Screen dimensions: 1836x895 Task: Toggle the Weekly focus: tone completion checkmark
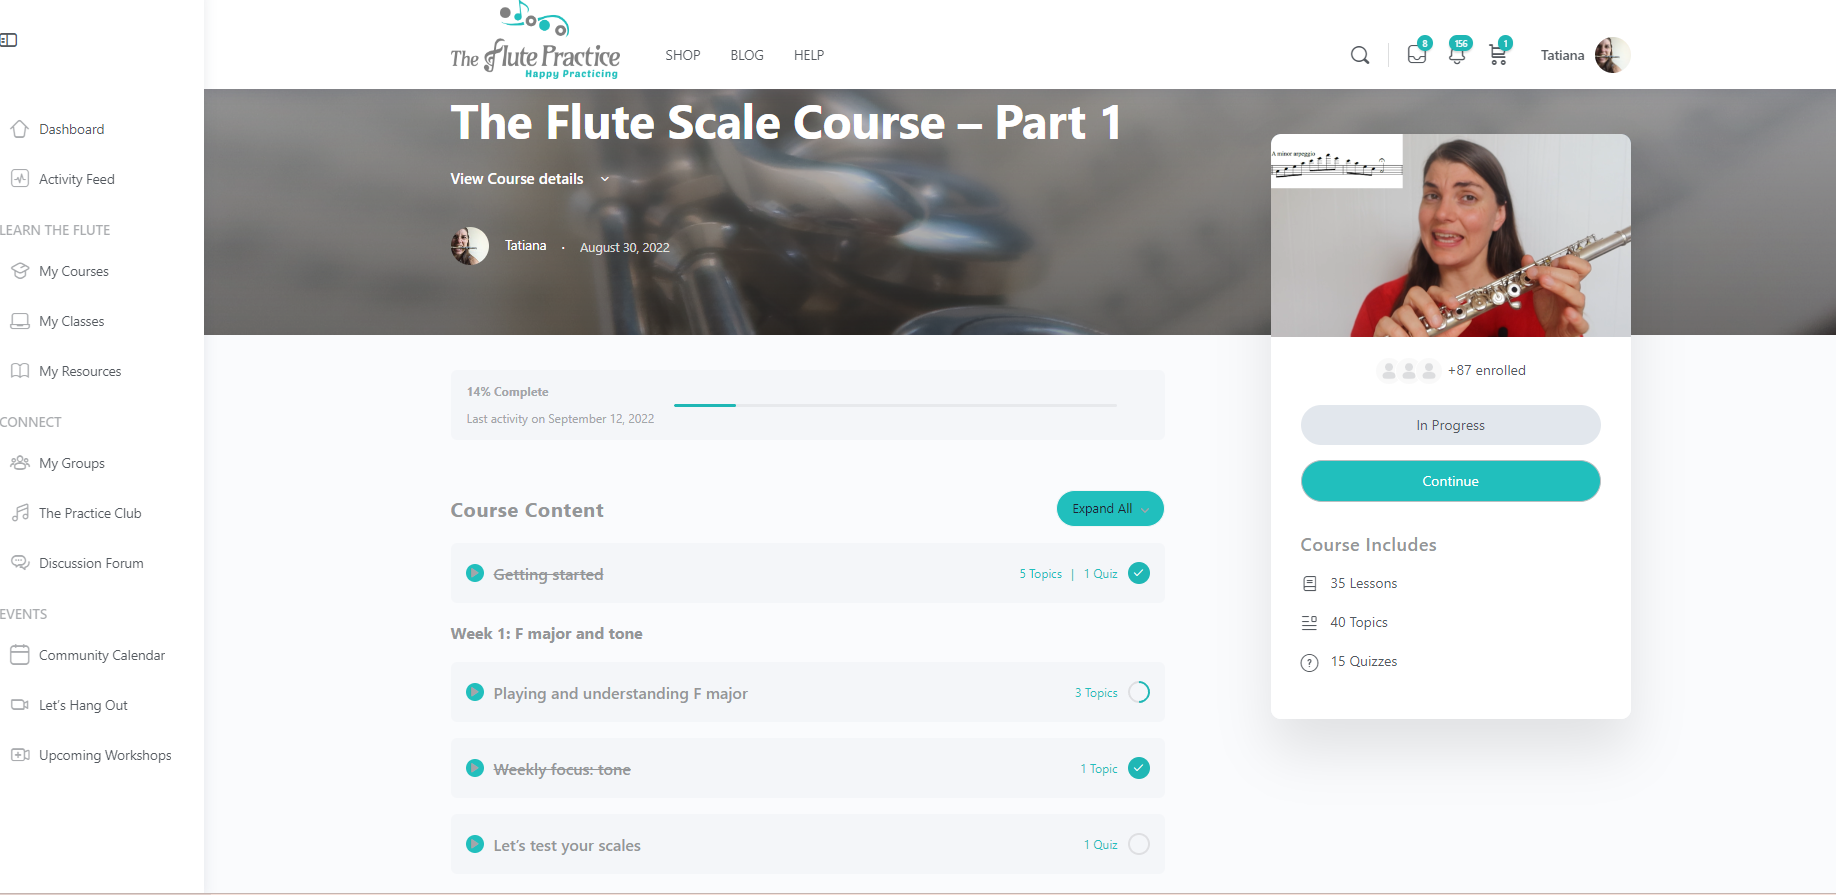[1139, 768]
